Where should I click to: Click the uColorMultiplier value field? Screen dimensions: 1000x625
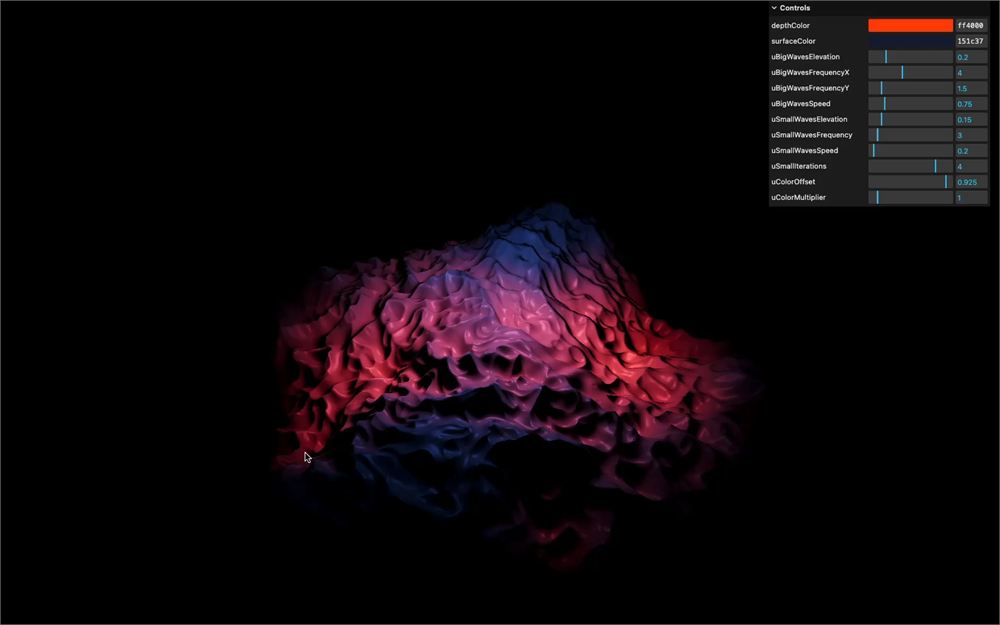(971, 198)
